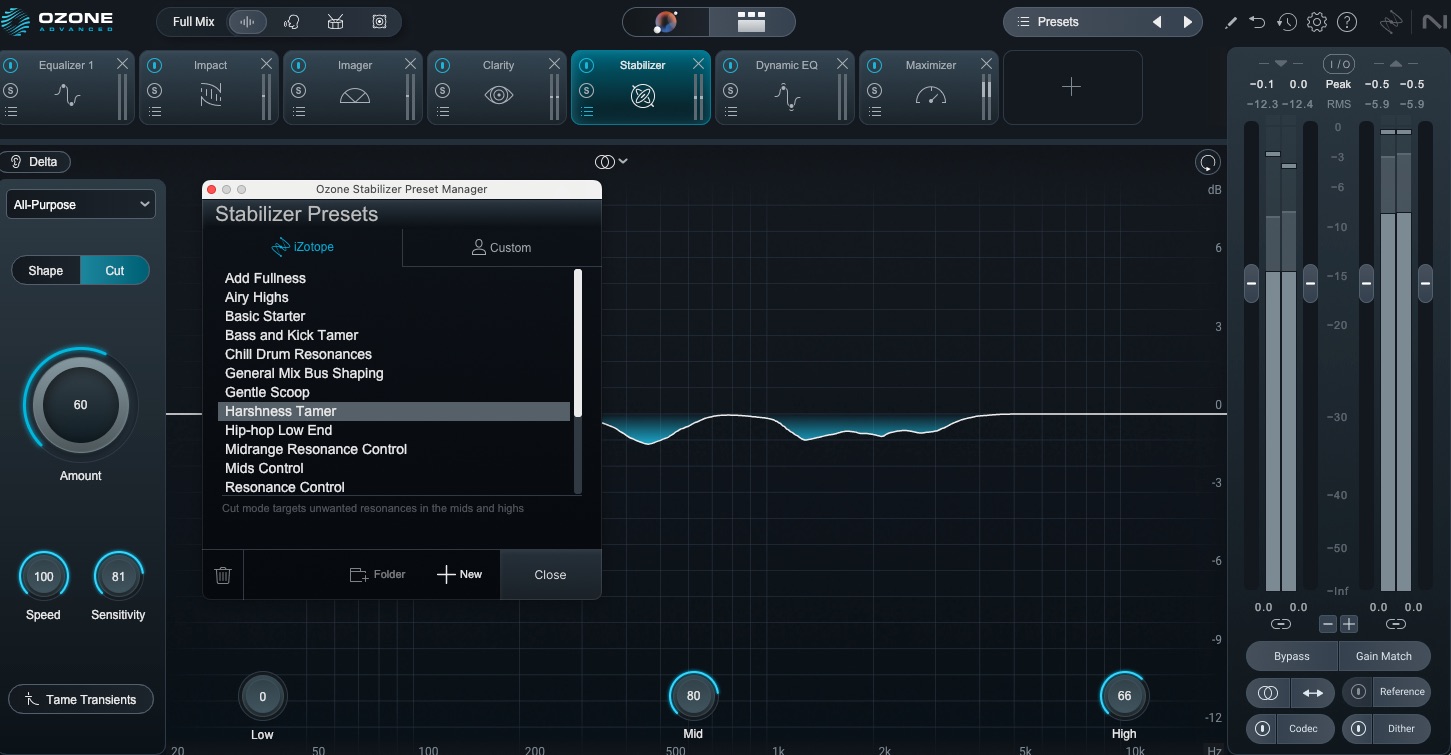Viewport: 1451px width, 755px height.
Task: Click the empty slot to add a module
Action: coord(1071,87)
